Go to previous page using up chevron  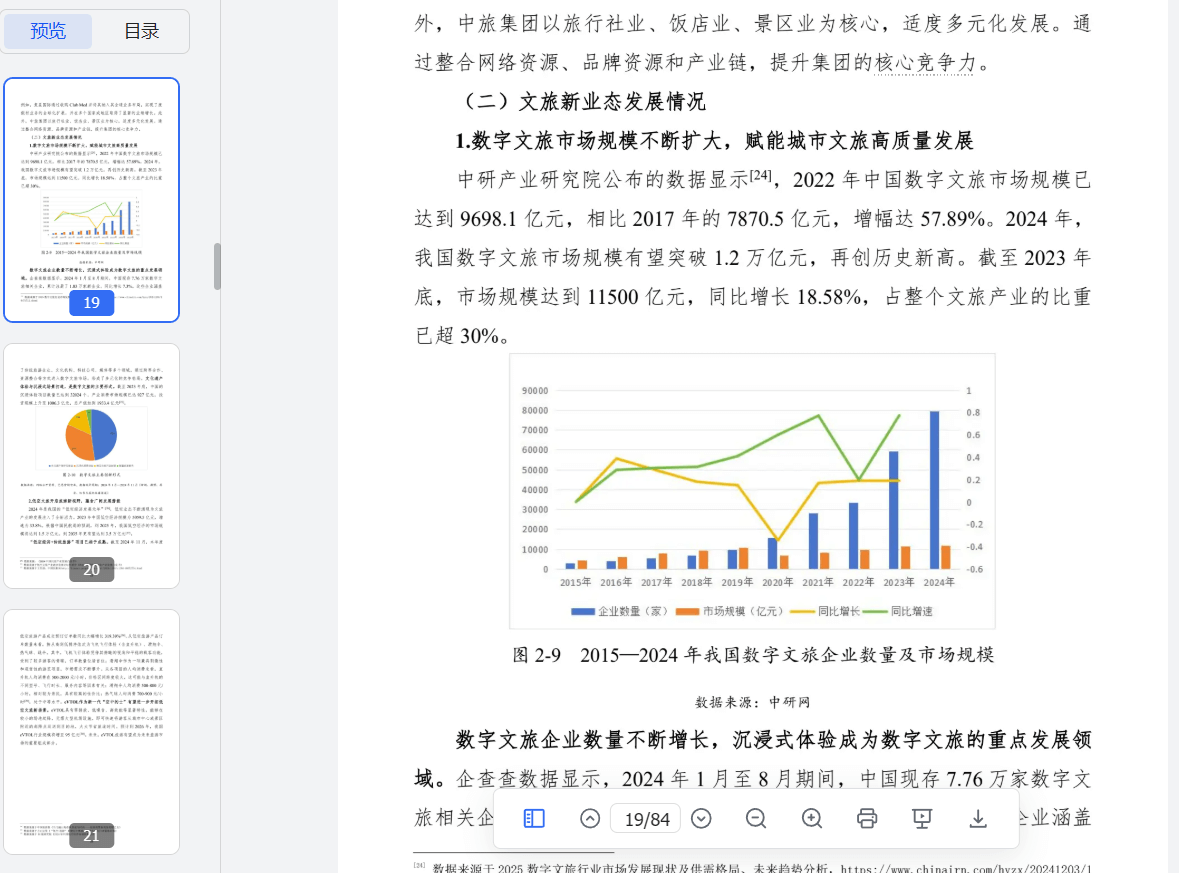pyautogui.click(x=590, y=819)
